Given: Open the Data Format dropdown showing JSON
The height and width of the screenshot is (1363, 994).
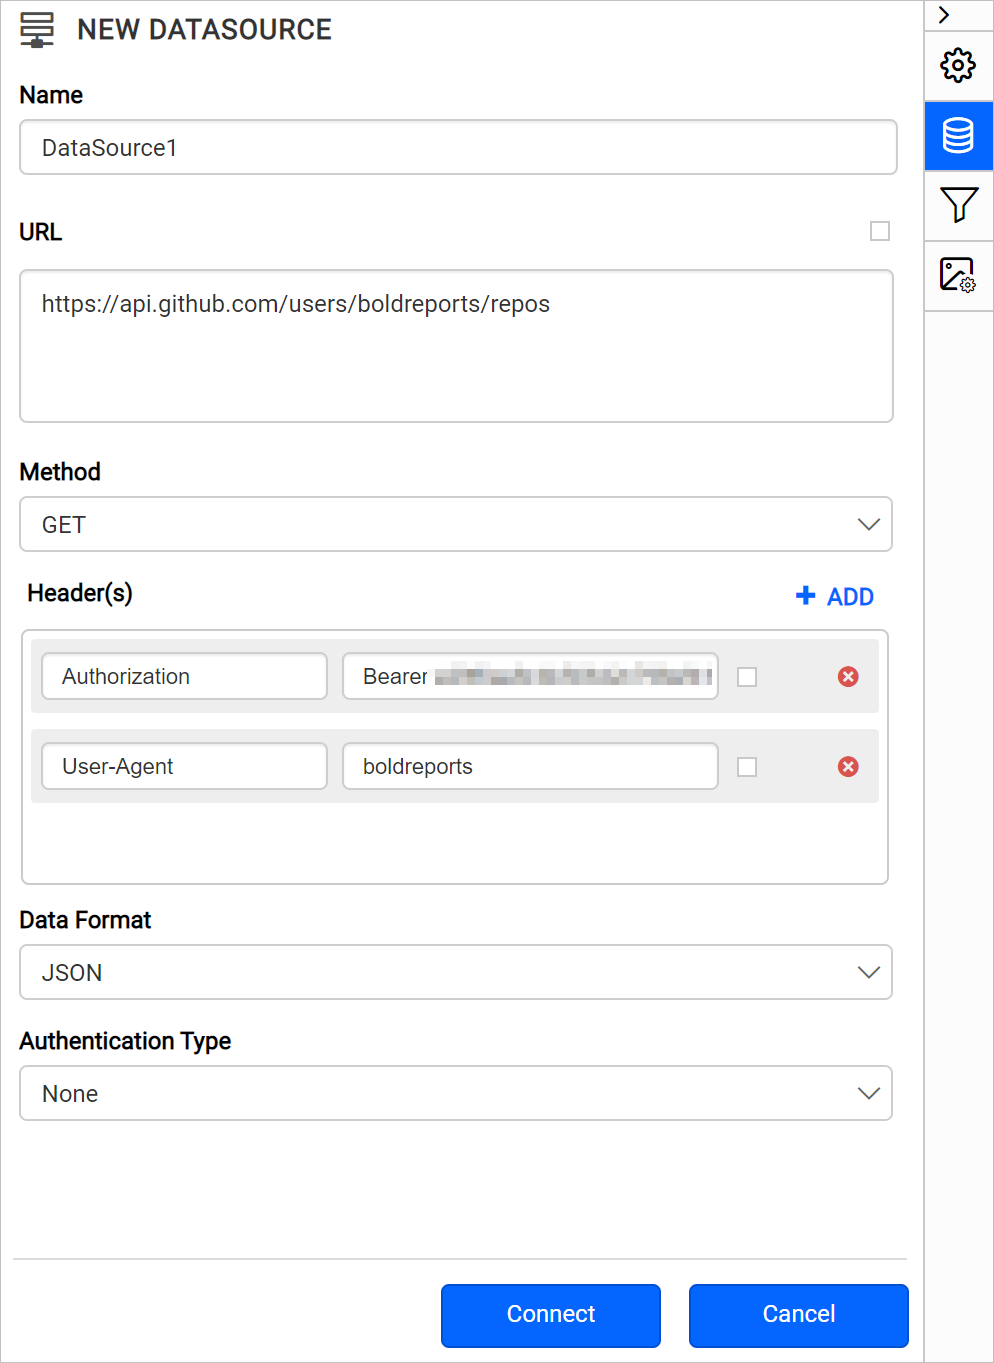Looking at the screenshot, I should [x=456, y=972].
